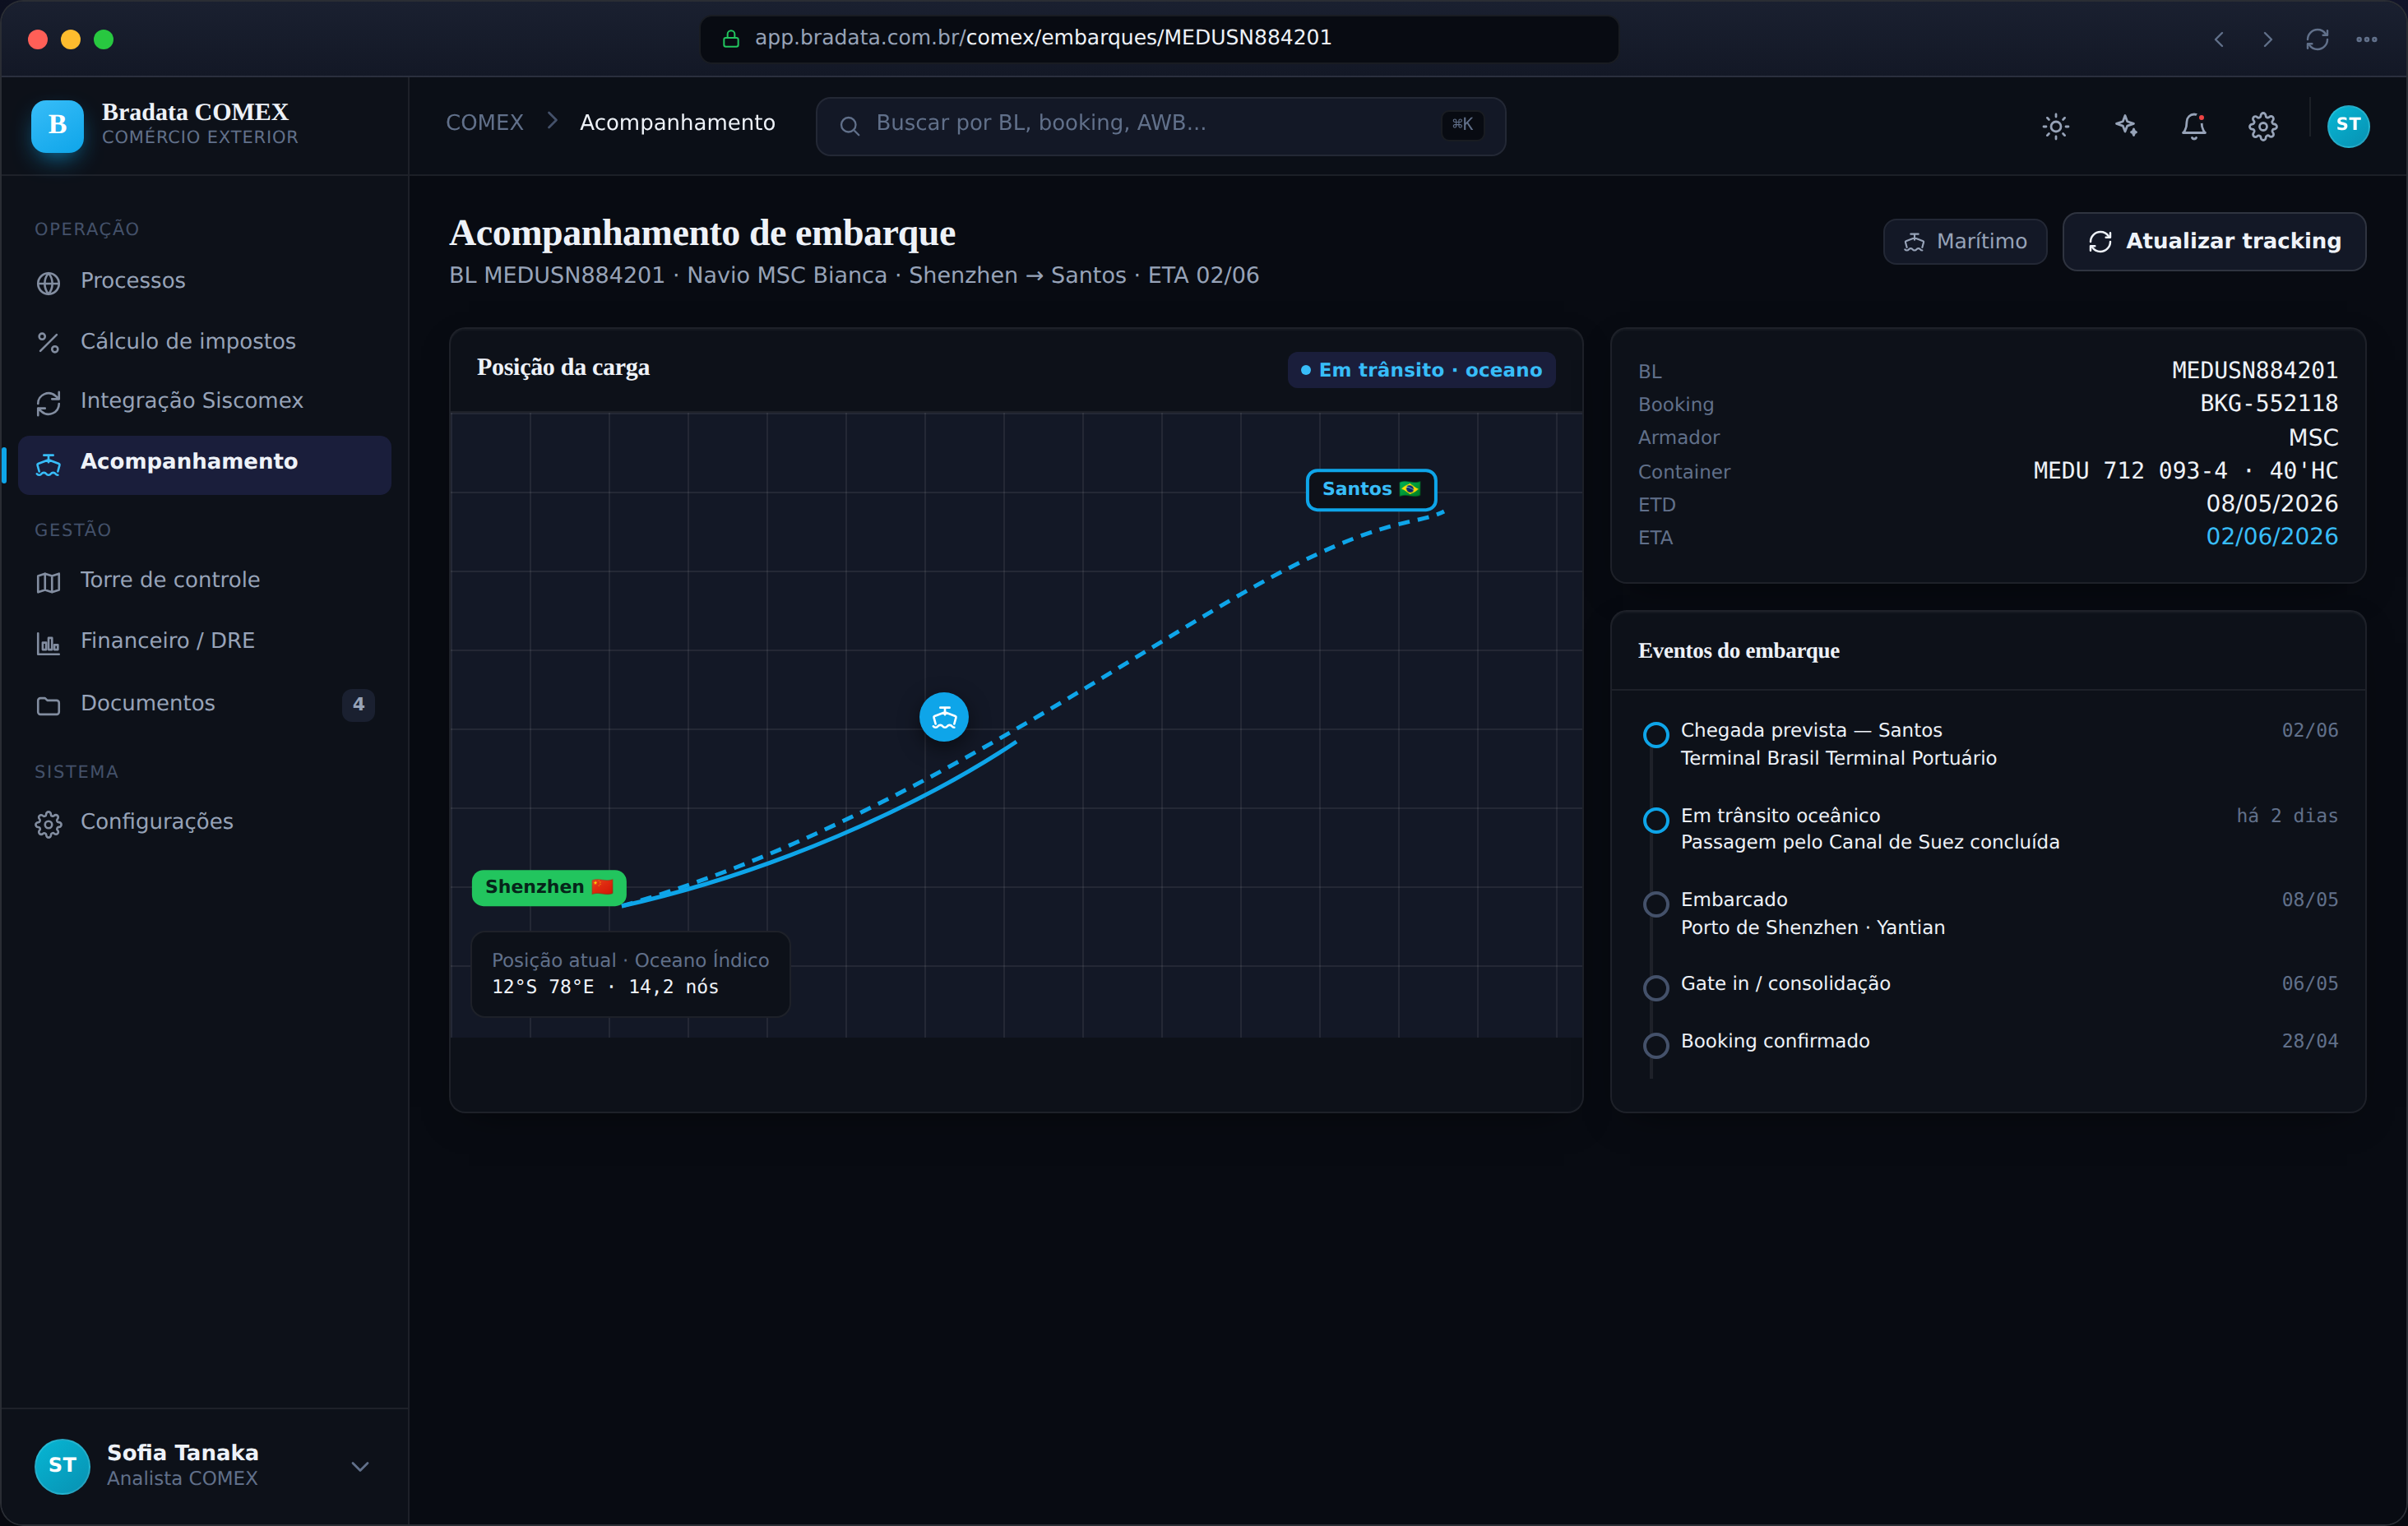The height and width of the screenshot is (1526, 2408).
Task: Click the browser back arrow
Action: (2219, 40)
